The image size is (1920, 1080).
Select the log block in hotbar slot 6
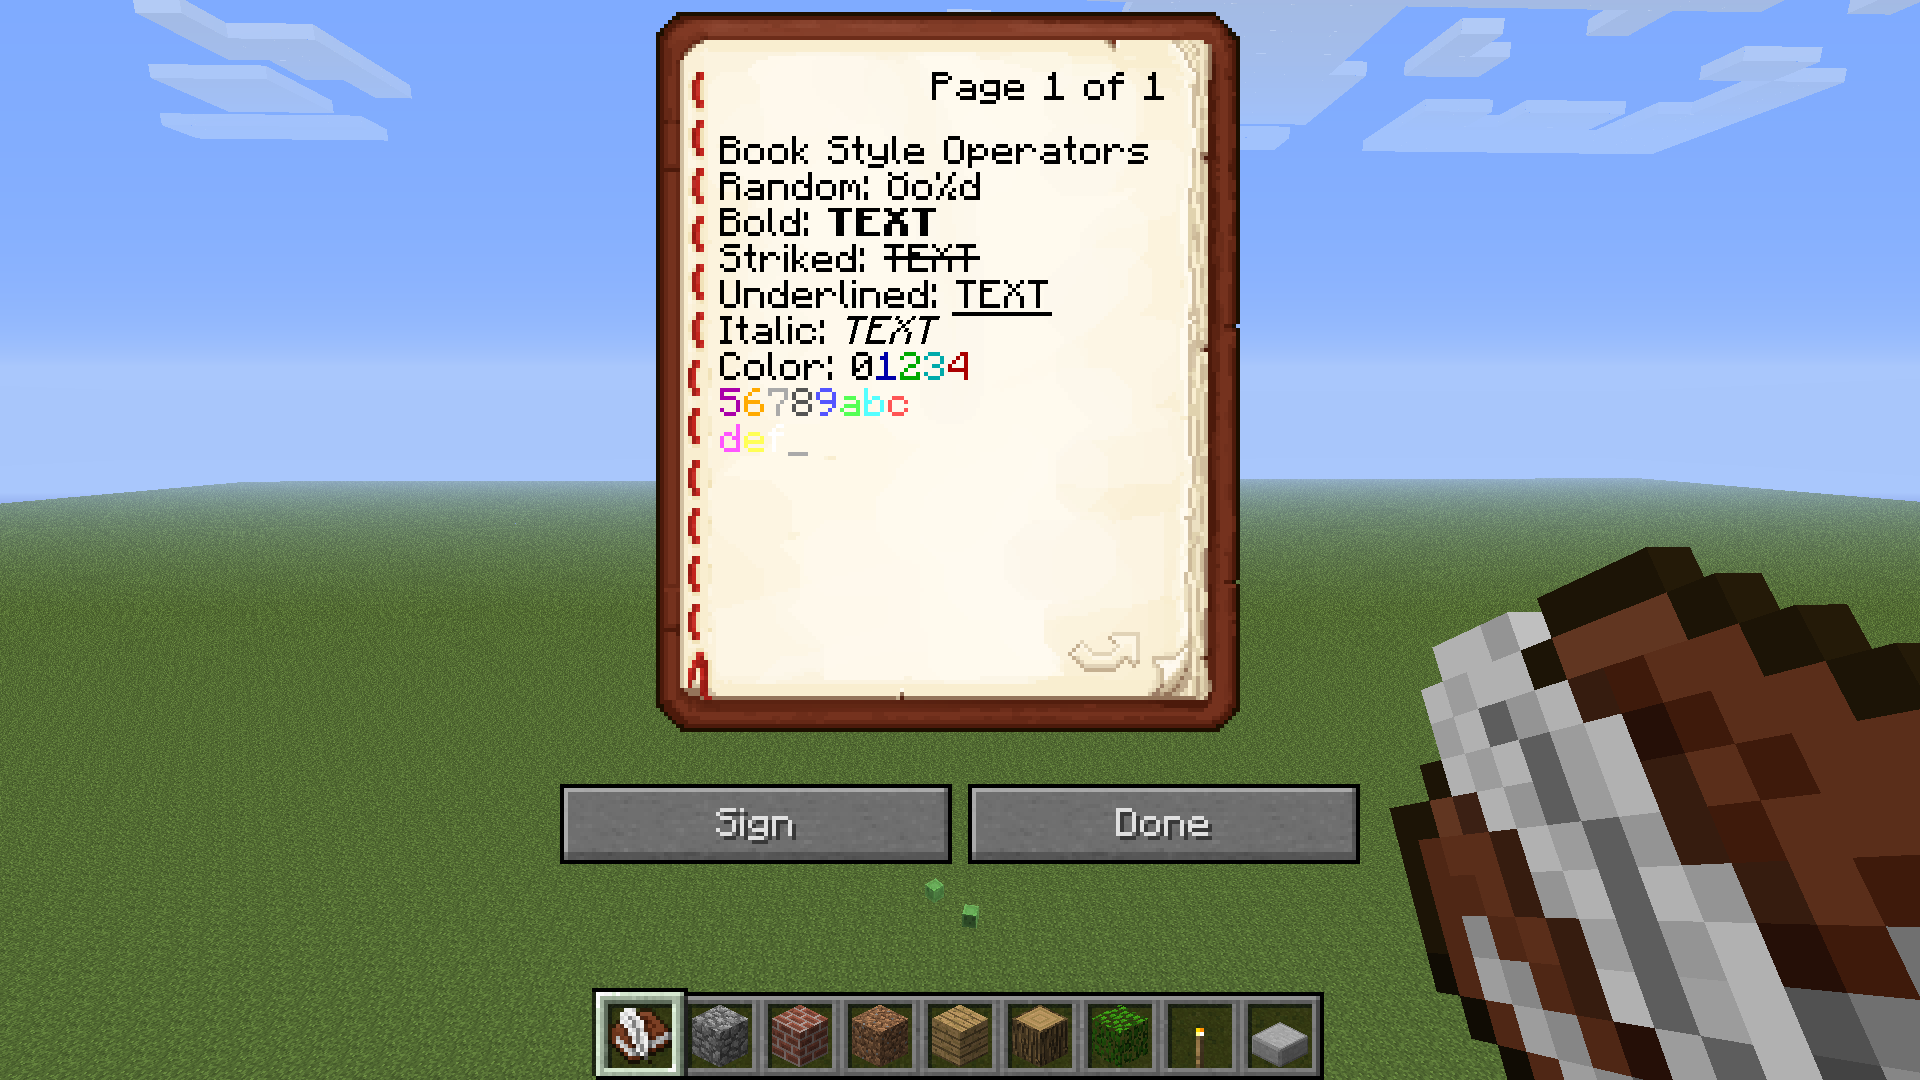1040,1035
